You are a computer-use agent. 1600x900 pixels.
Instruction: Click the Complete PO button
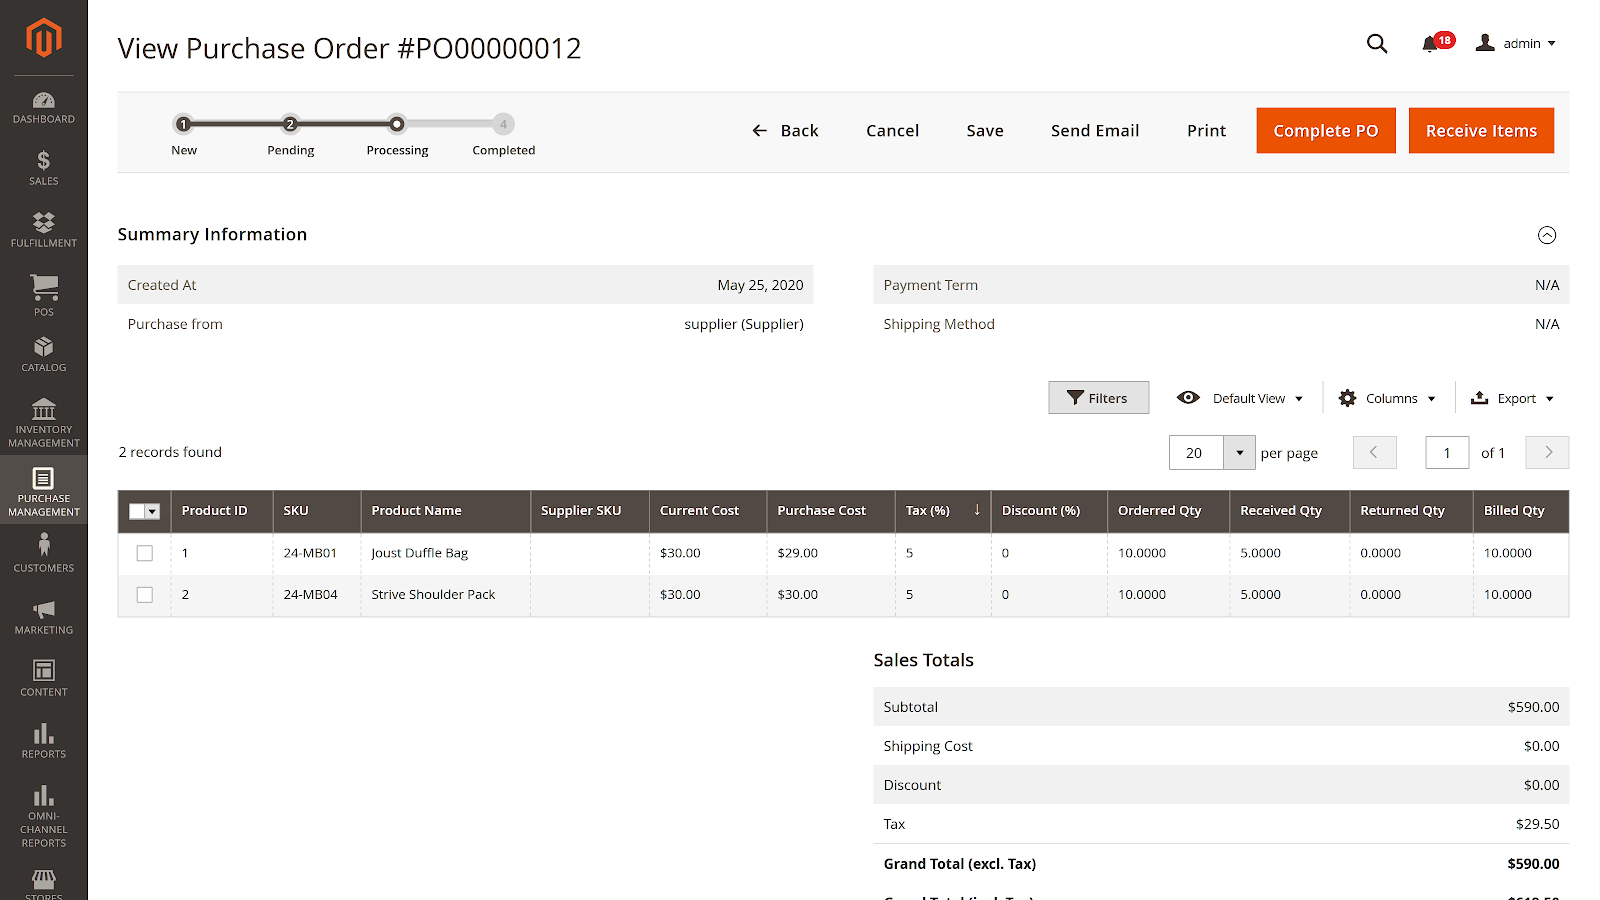[1325, 130]
